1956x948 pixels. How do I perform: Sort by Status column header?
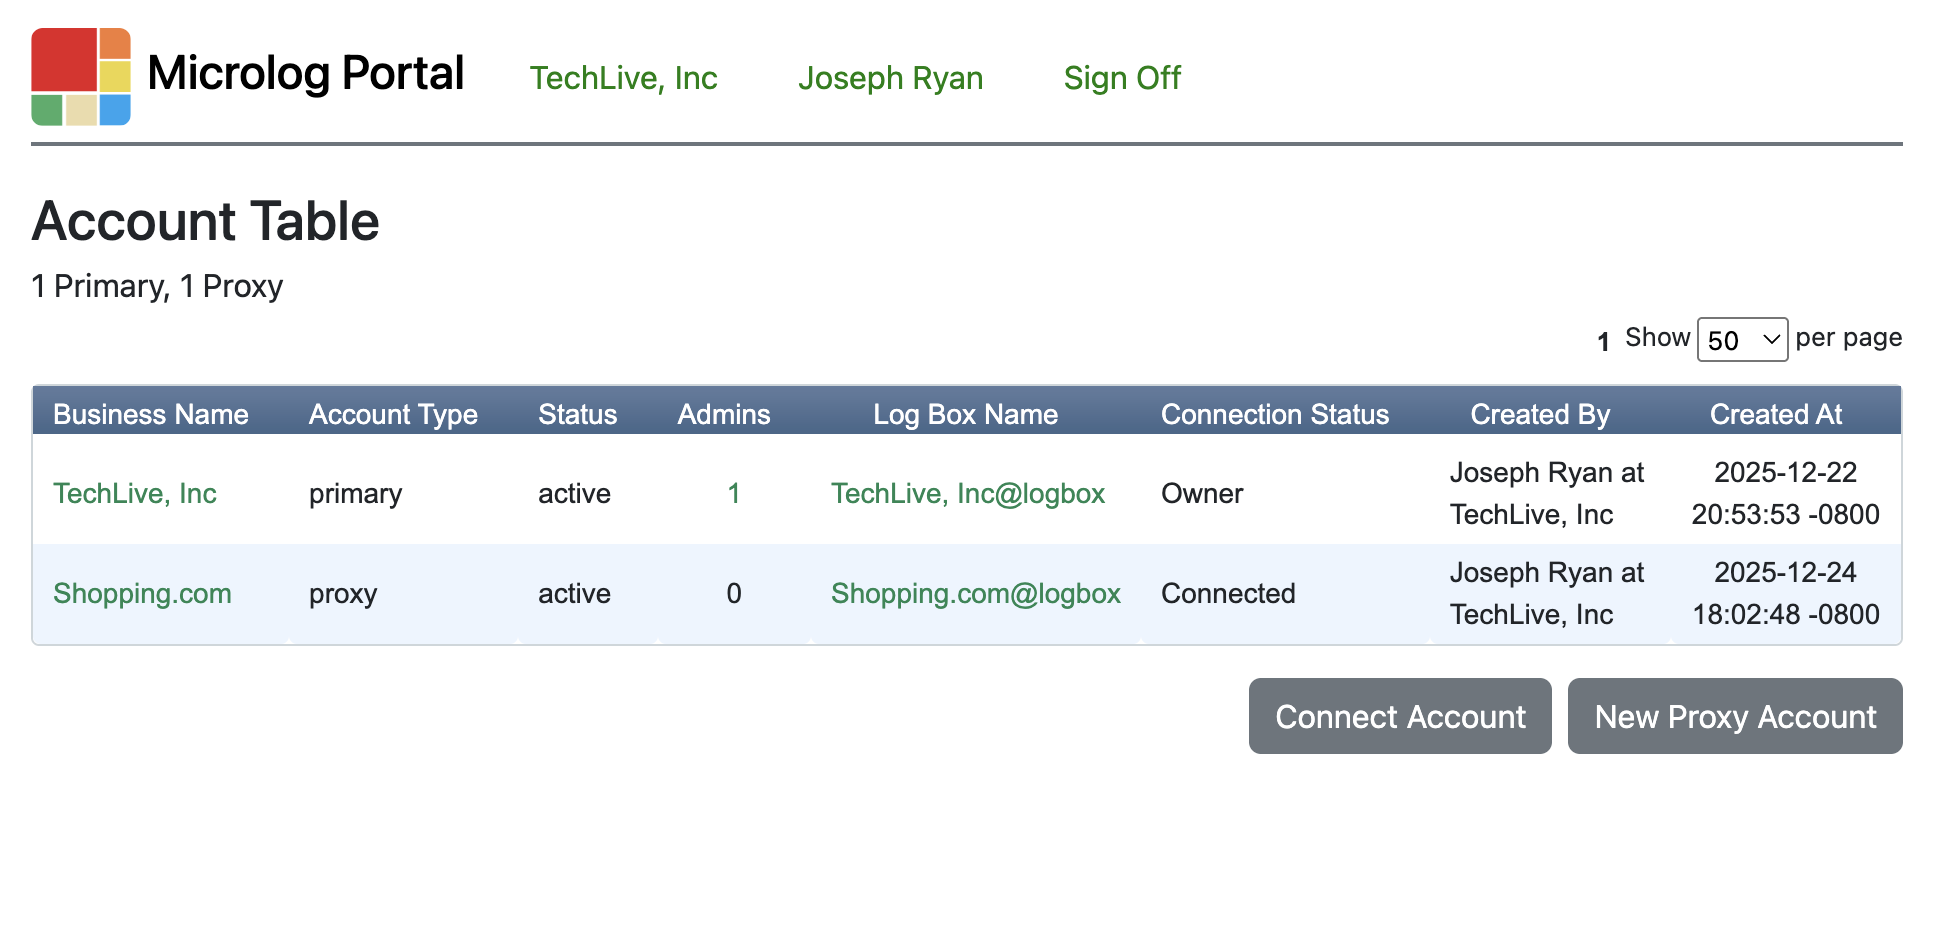577,414
